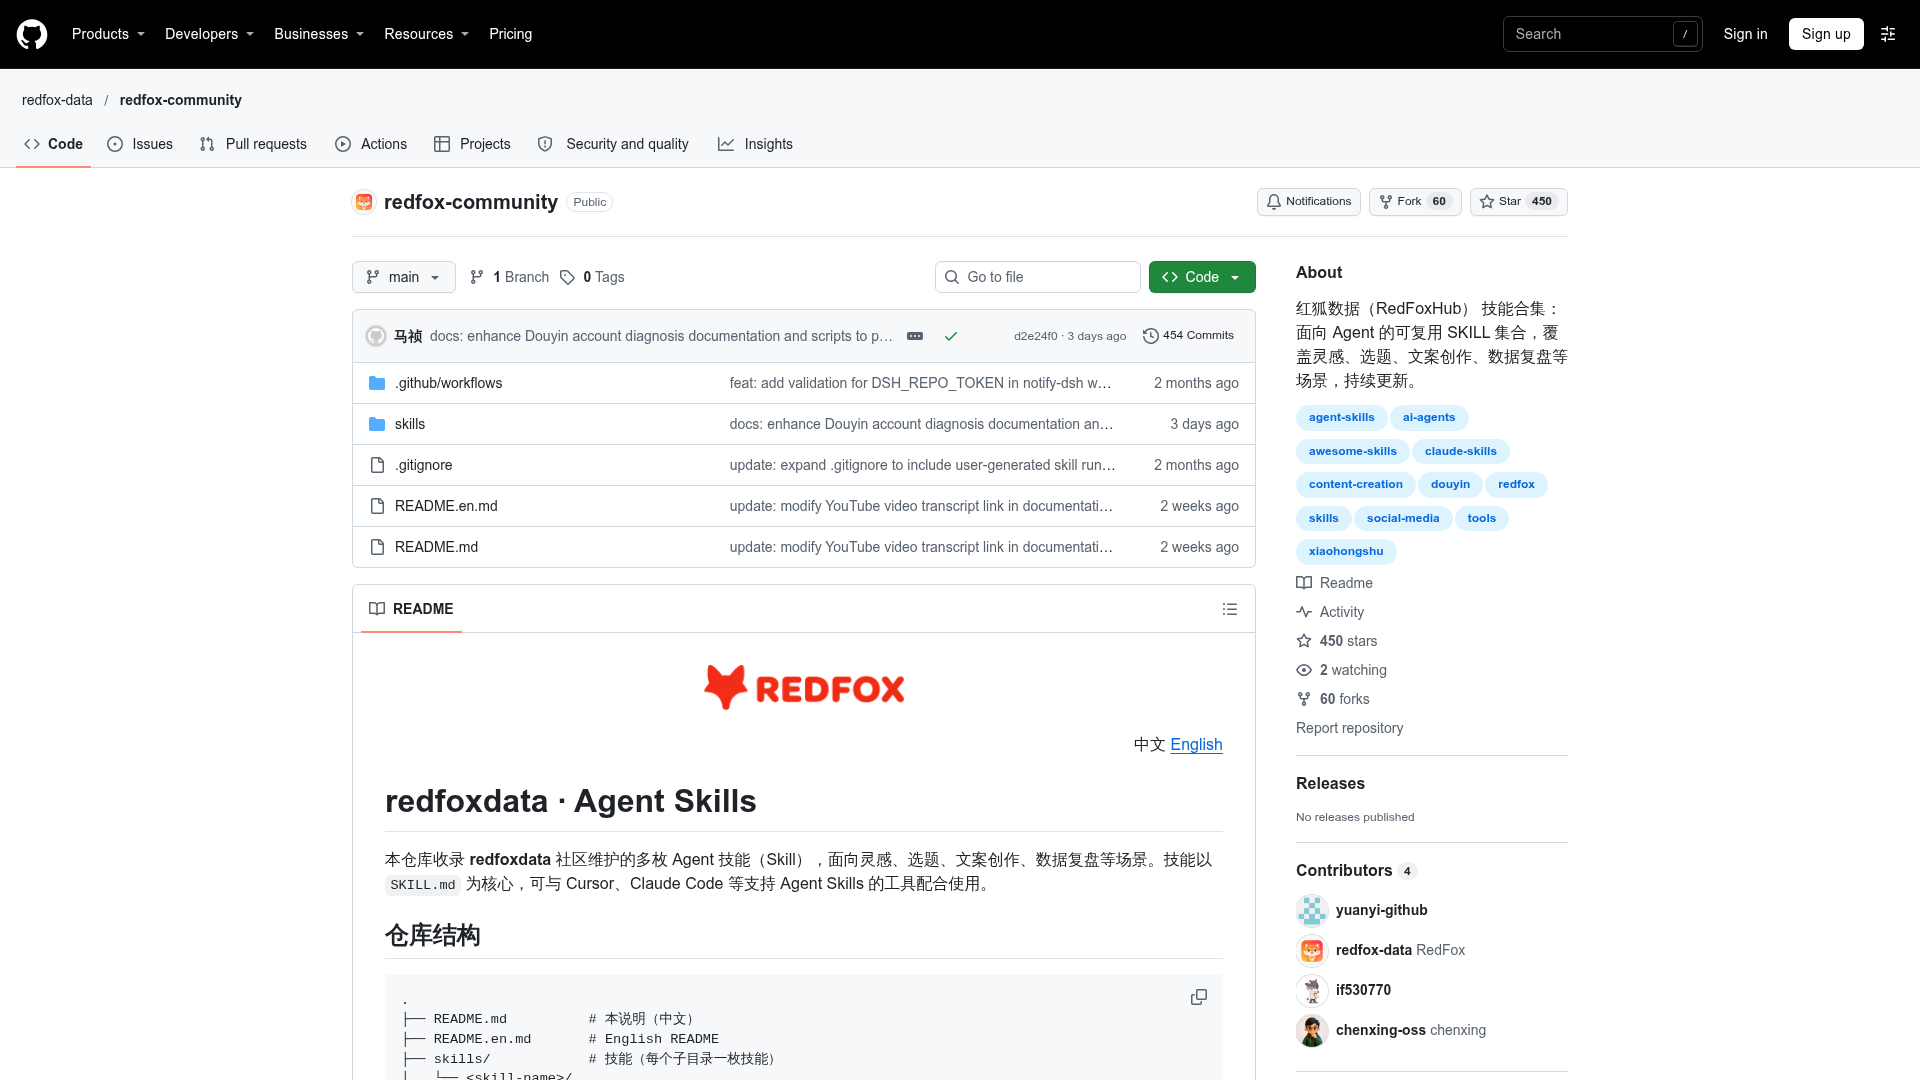Open the main branch selector
This screenshot has width=1920, height=1080.
404,277
